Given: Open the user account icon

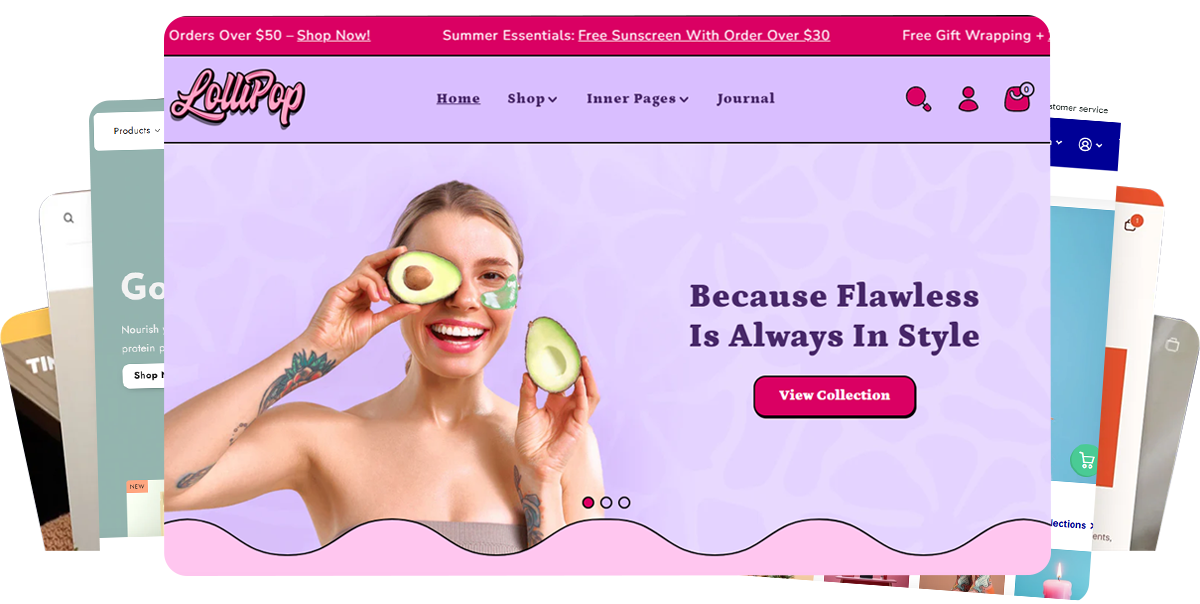Looking at the screenshot, I should [968, 98].
